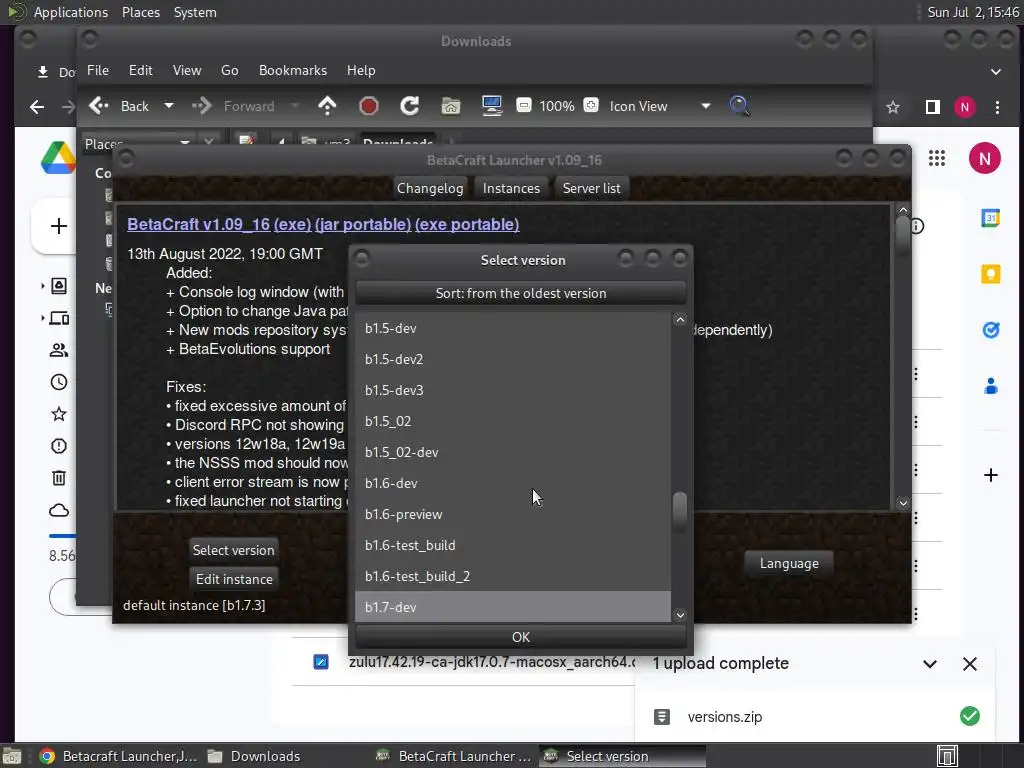Viewport: 1024px width, 768px height.
Task: Toggle sort order from the oldest version
Action: click(520, 293)
